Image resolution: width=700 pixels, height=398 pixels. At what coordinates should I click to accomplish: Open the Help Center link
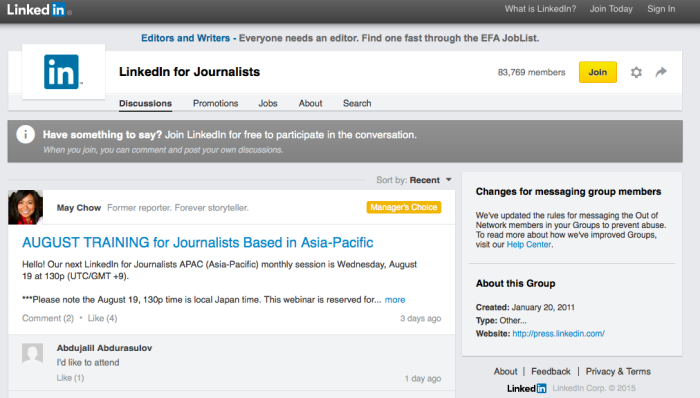point(529,245)
